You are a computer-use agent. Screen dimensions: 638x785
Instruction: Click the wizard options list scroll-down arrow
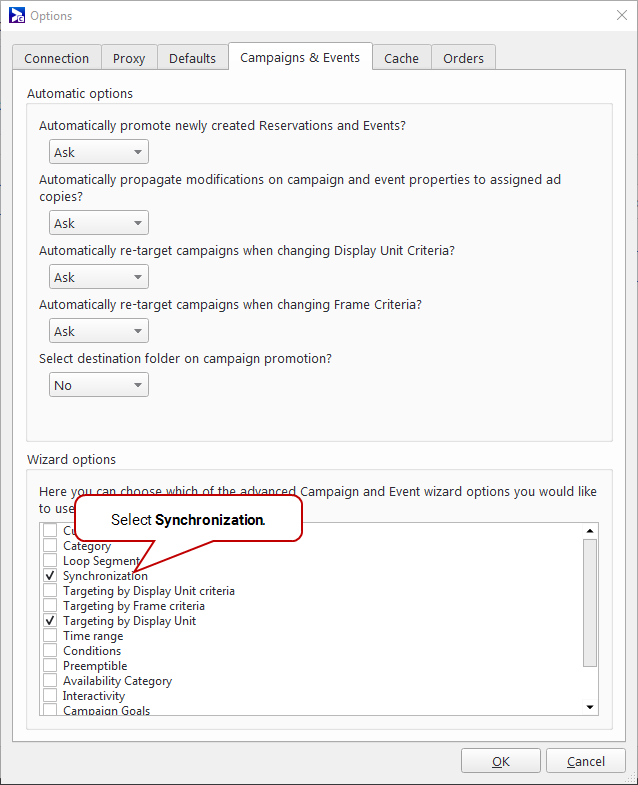(590, 707)
